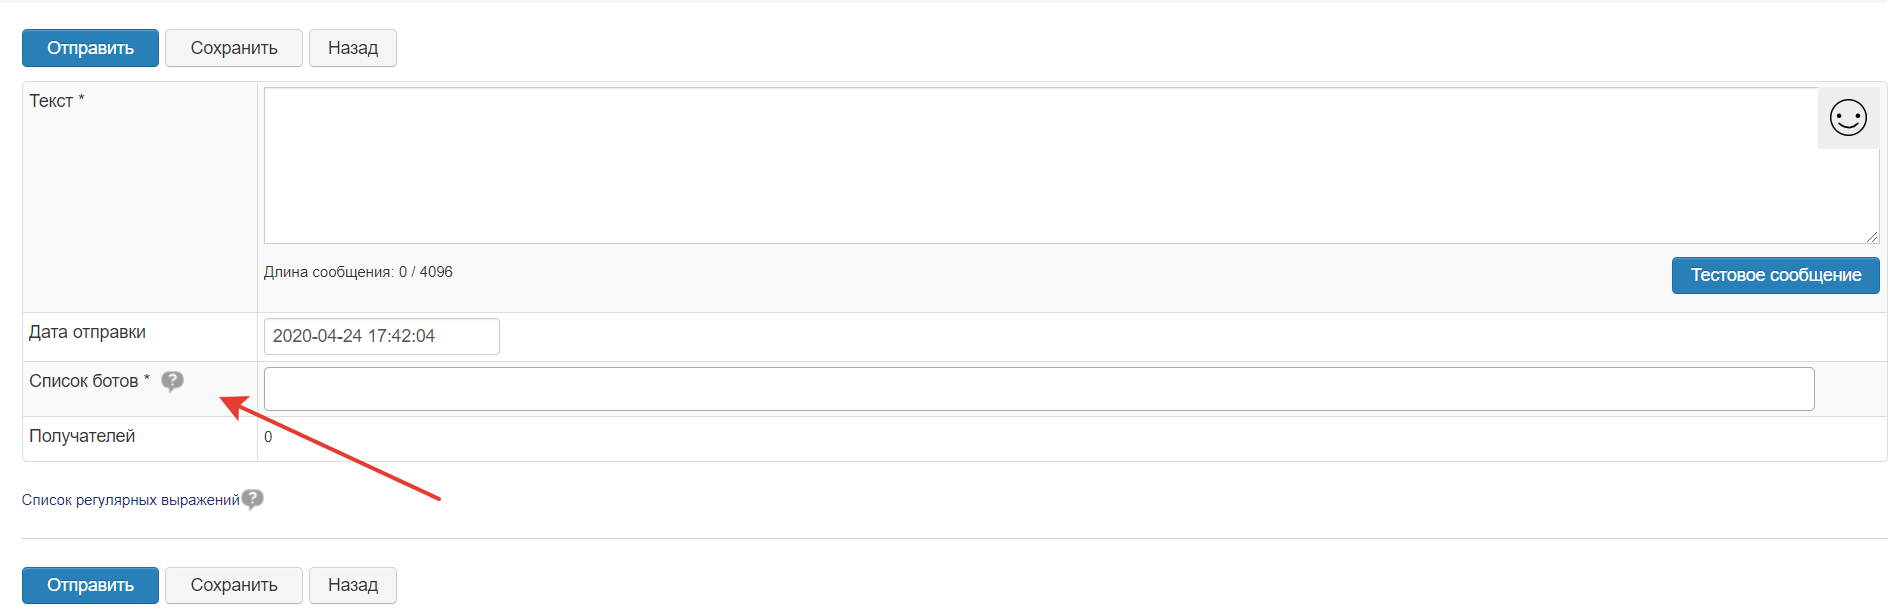Click the Длина сообщения counter text
This screenshot has width=1903, height=613.
[x=358, y=272]
